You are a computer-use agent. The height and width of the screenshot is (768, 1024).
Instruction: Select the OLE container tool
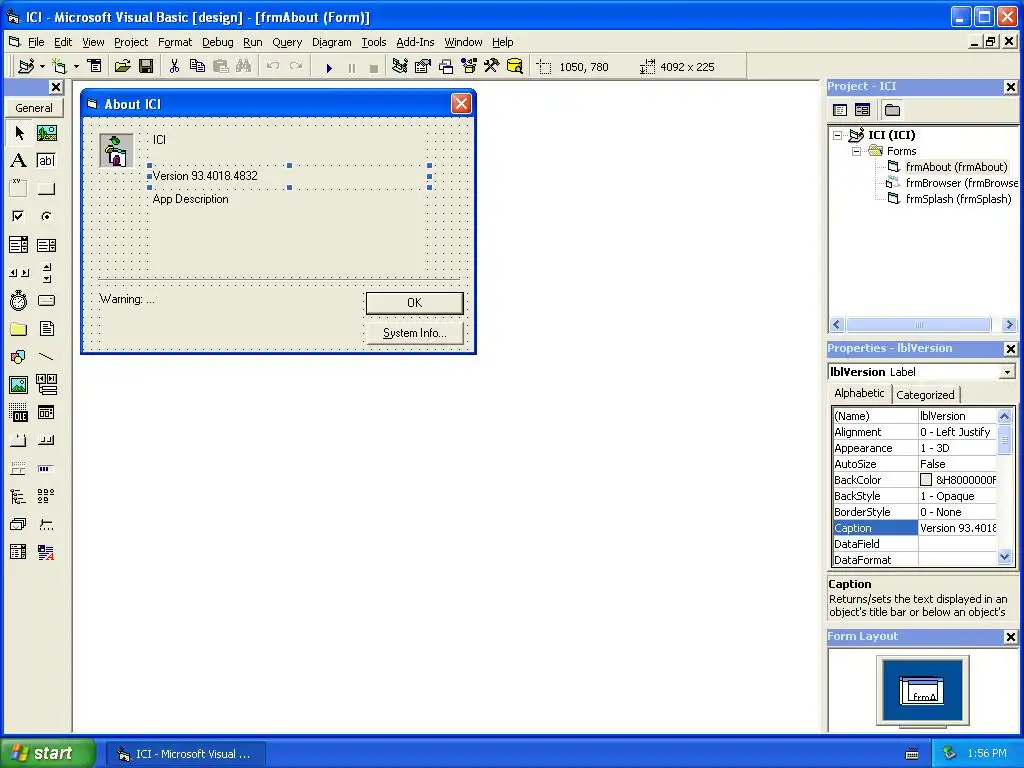point(19,413)
